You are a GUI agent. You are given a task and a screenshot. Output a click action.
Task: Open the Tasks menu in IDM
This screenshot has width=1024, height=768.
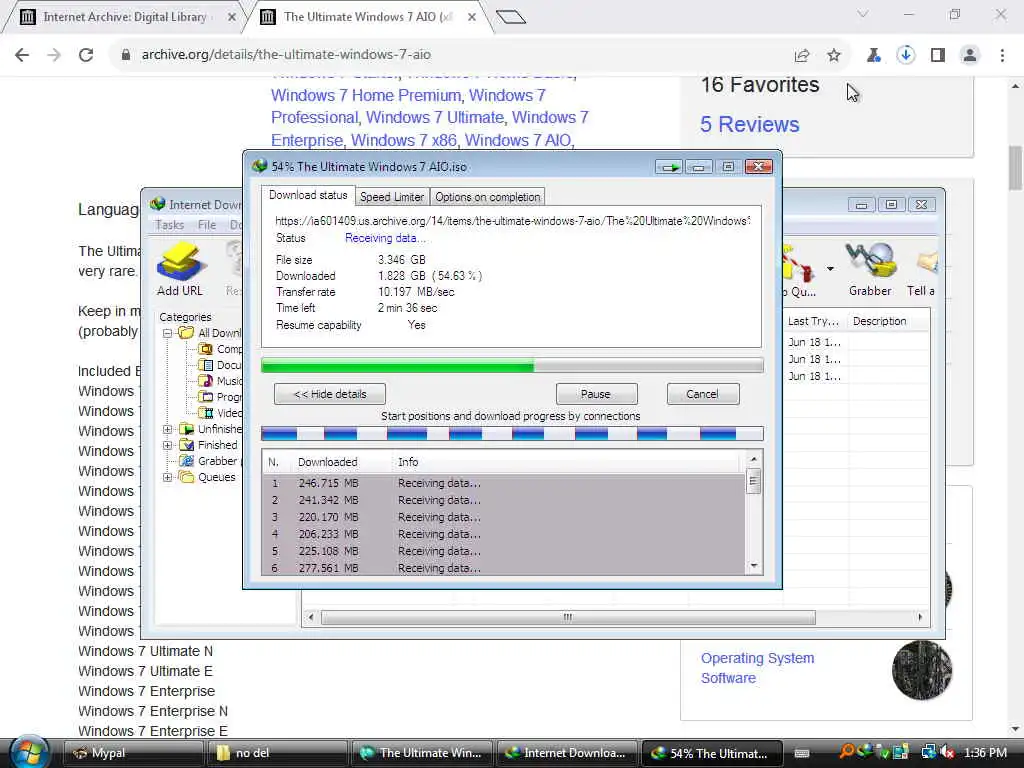(169, 225)
